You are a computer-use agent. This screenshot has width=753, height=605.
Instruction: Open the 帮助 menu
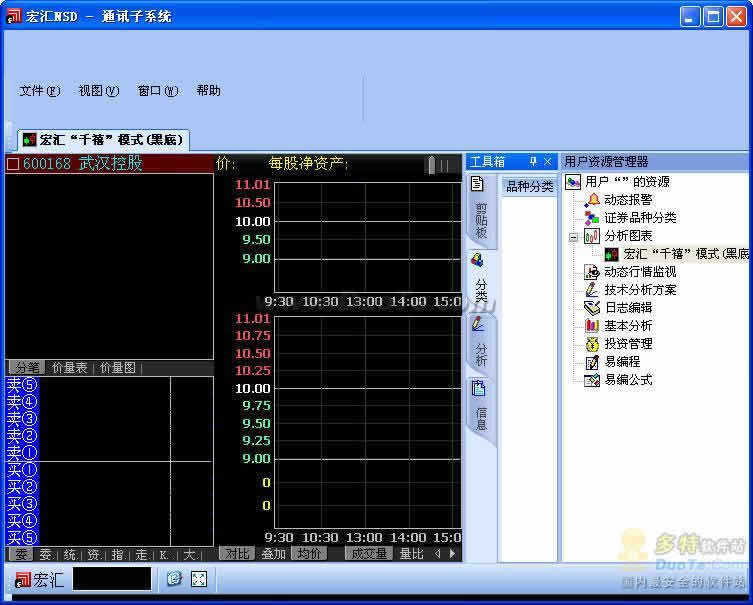[x=208, y=90]
